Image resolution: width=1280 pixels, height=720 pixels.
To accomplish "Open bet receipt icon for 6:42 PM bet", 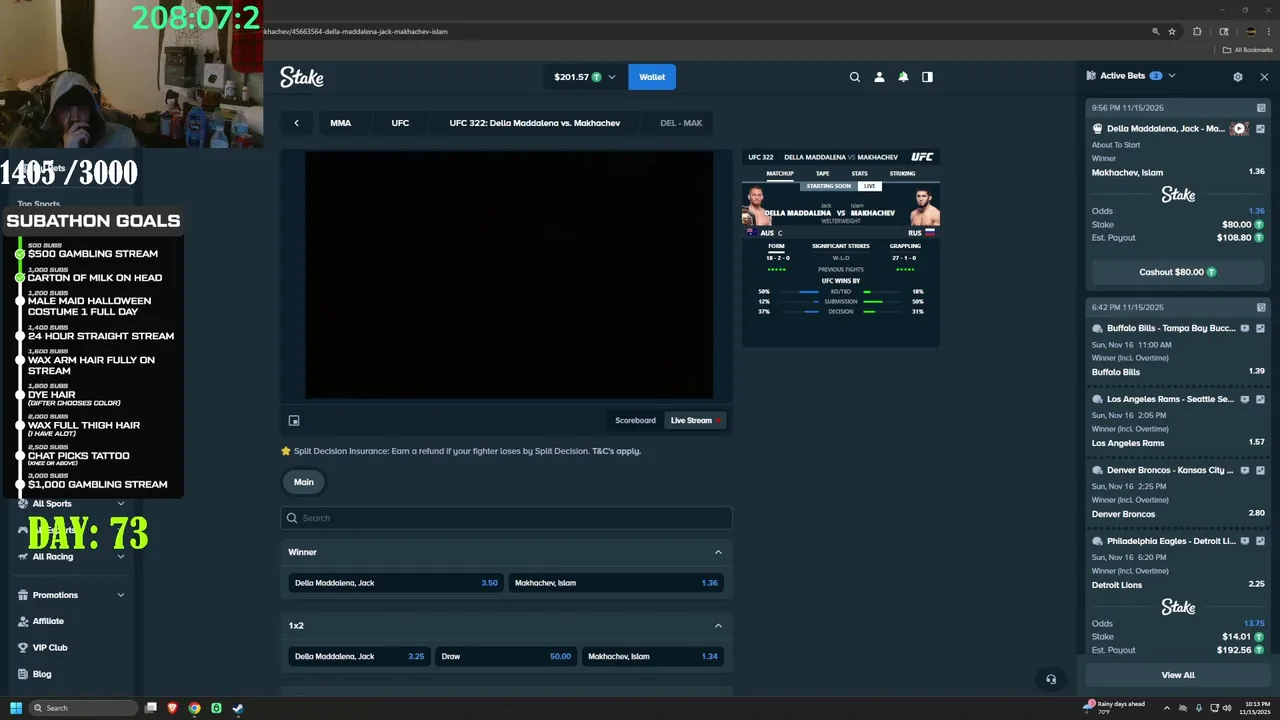I will 1261,308.
